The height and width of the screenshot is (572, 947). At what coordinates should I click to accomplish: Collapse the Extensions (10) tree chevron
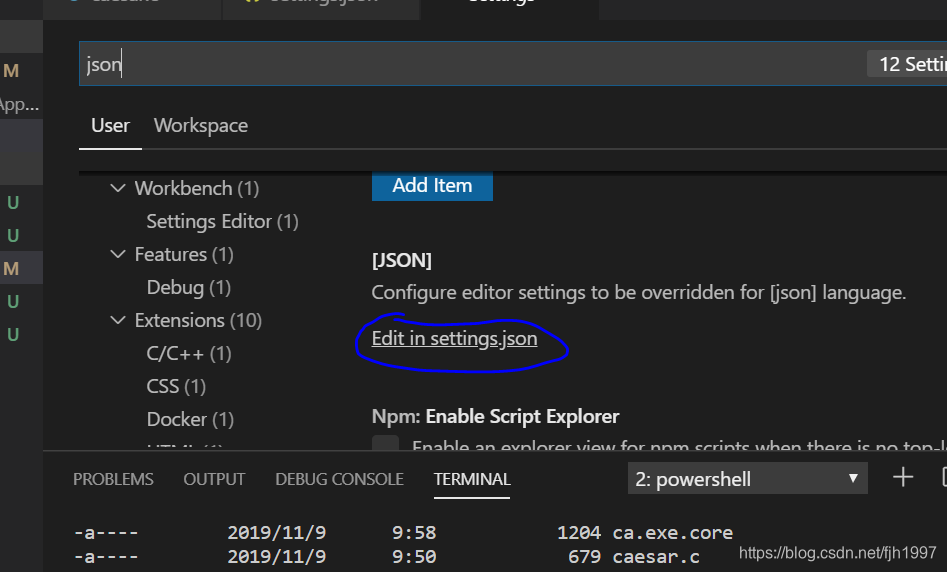click(118, 320)
